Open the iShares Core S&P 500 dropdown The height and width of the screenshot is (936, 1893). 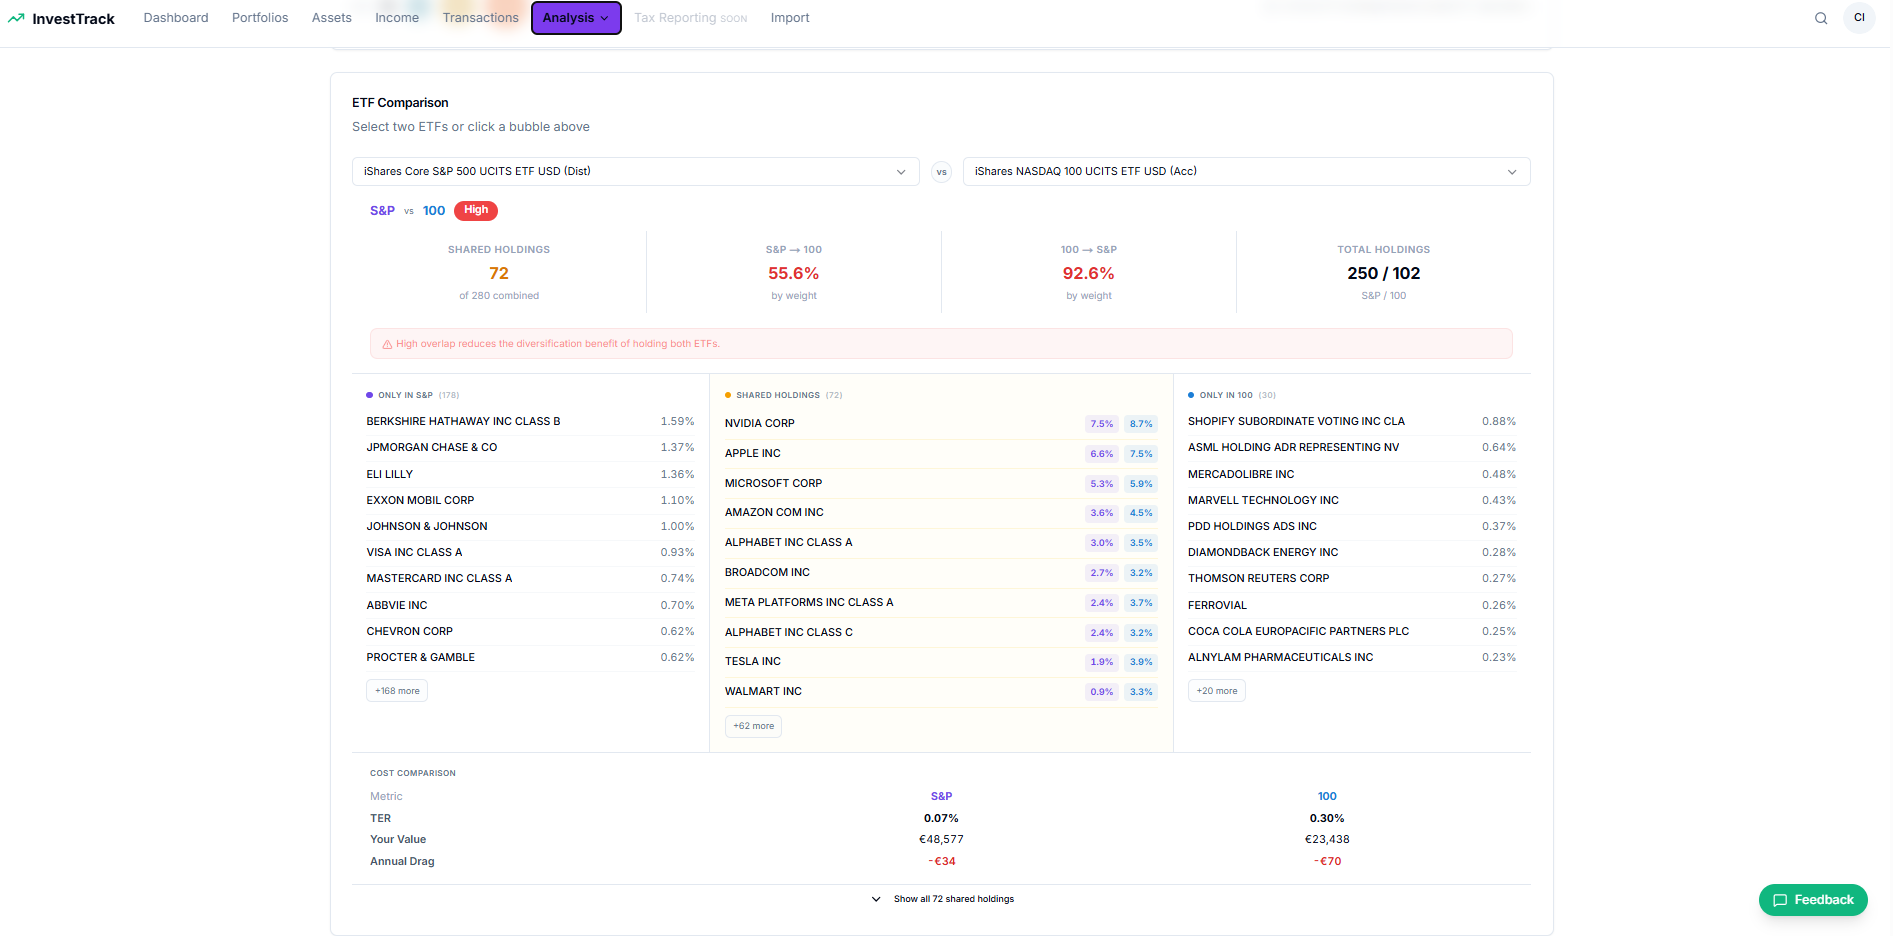pyautogui.click(x=635, y=172)
